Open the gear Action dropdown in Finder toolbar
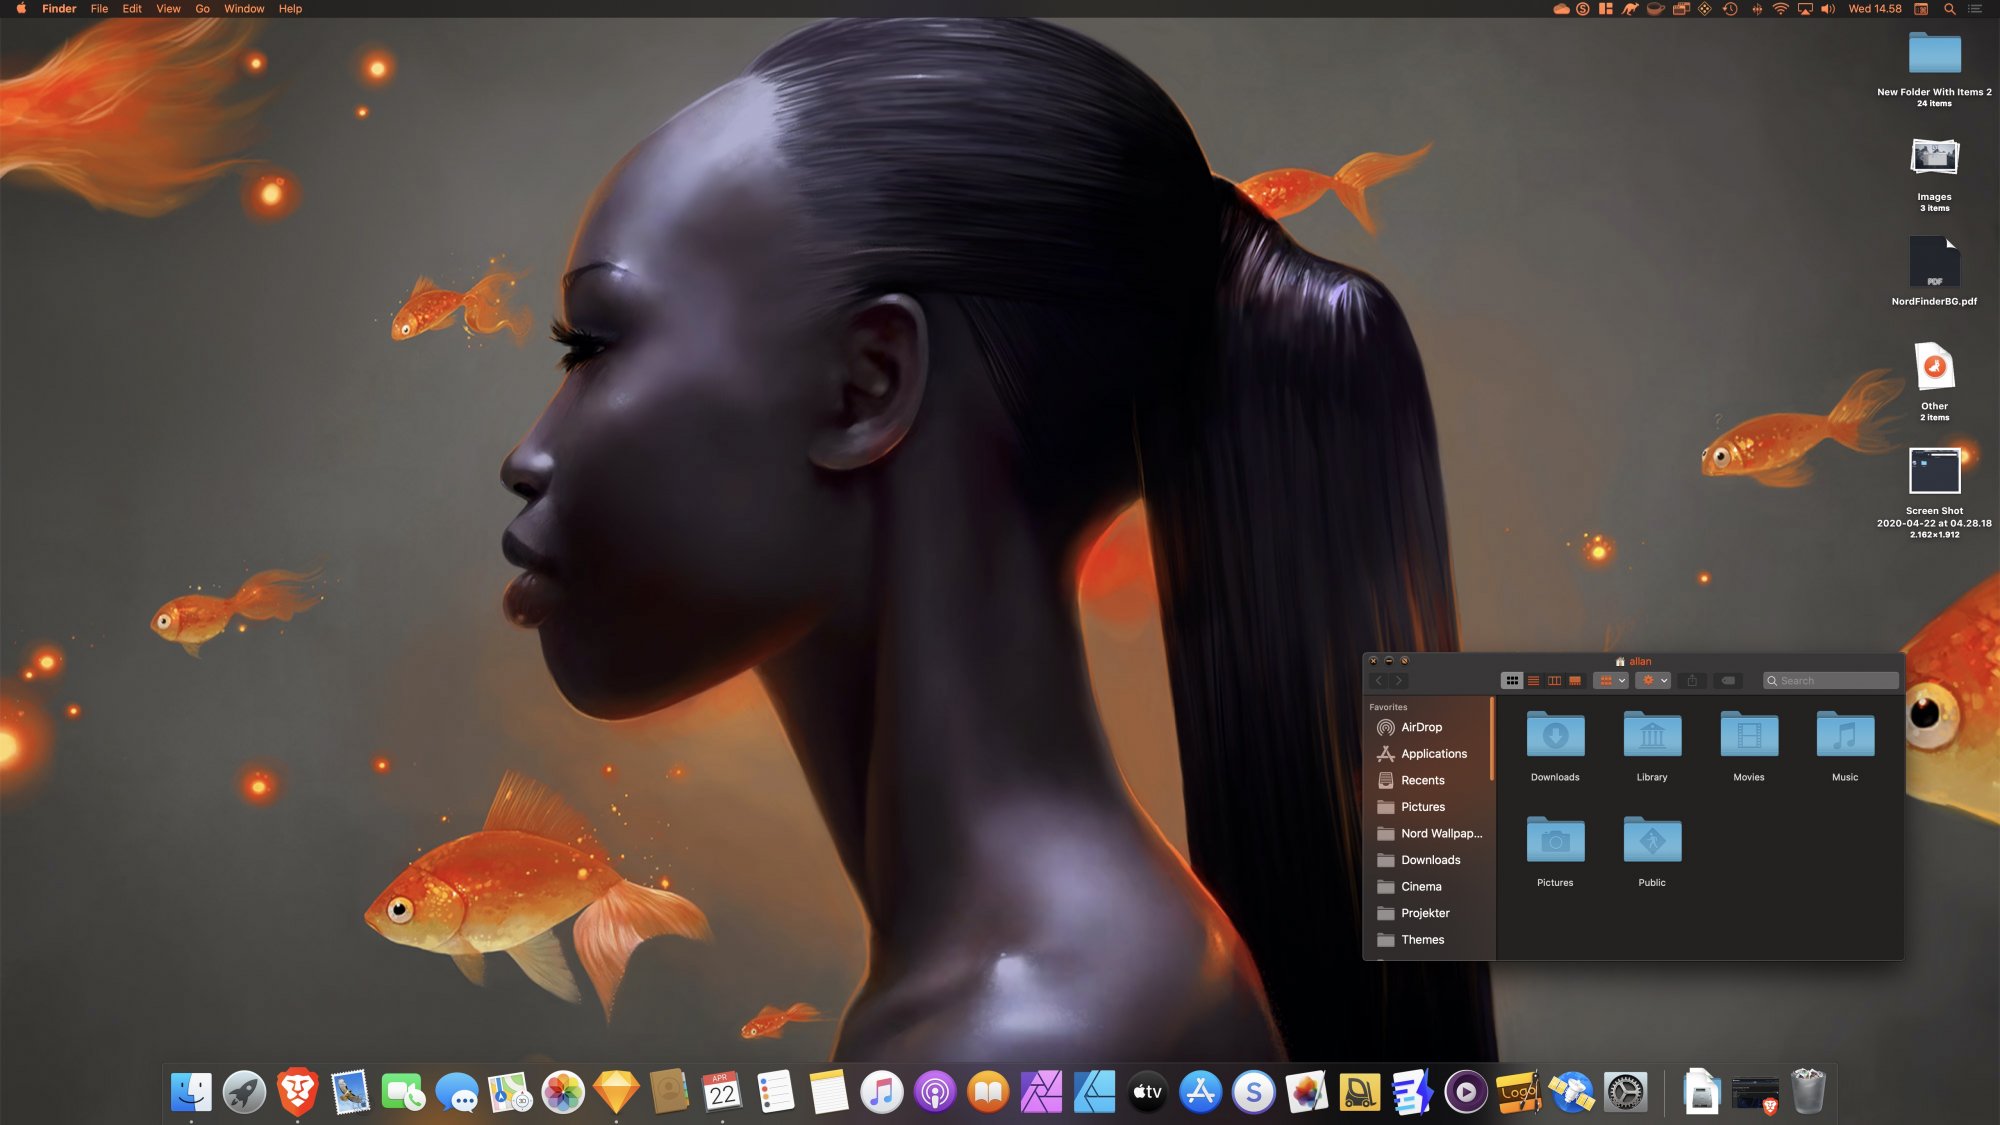 (x=1653, y=681)
